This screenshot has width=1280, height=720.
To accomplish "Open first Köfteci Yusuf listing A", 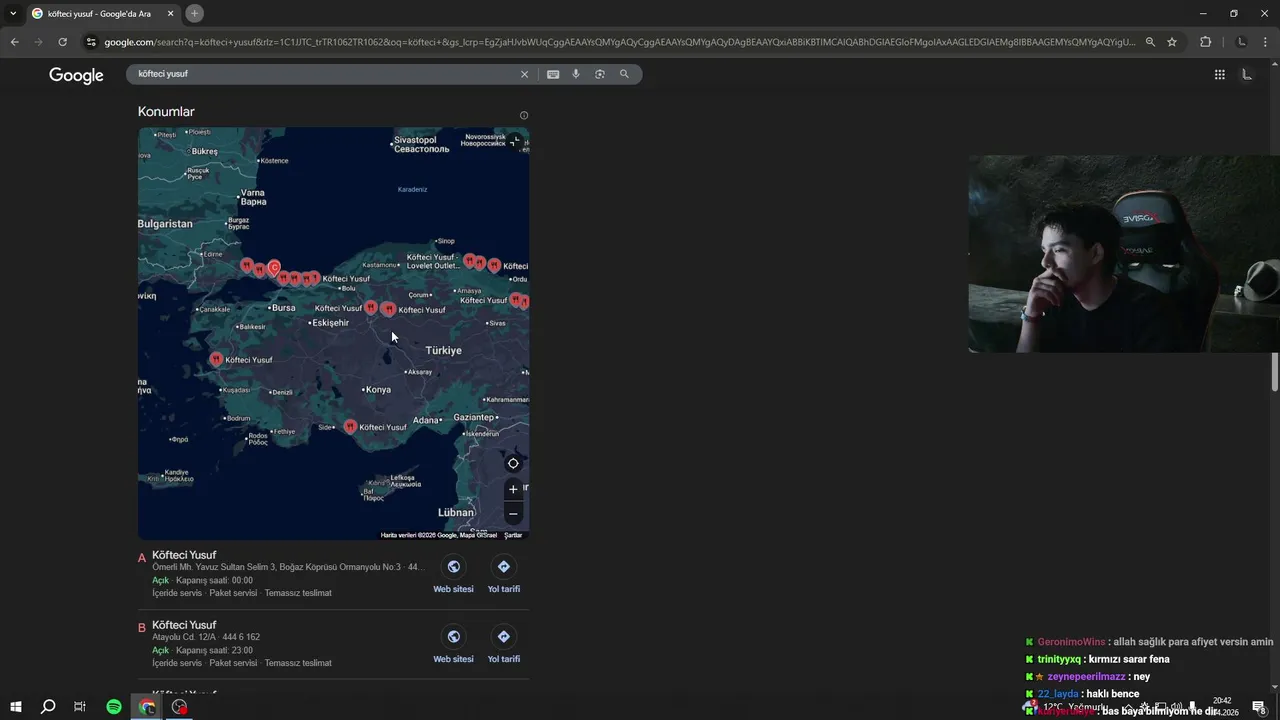I will click(184, 555).
